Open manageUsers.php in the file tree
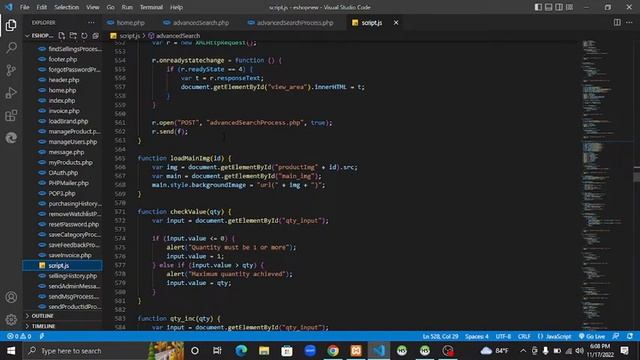 pos(73,142)
